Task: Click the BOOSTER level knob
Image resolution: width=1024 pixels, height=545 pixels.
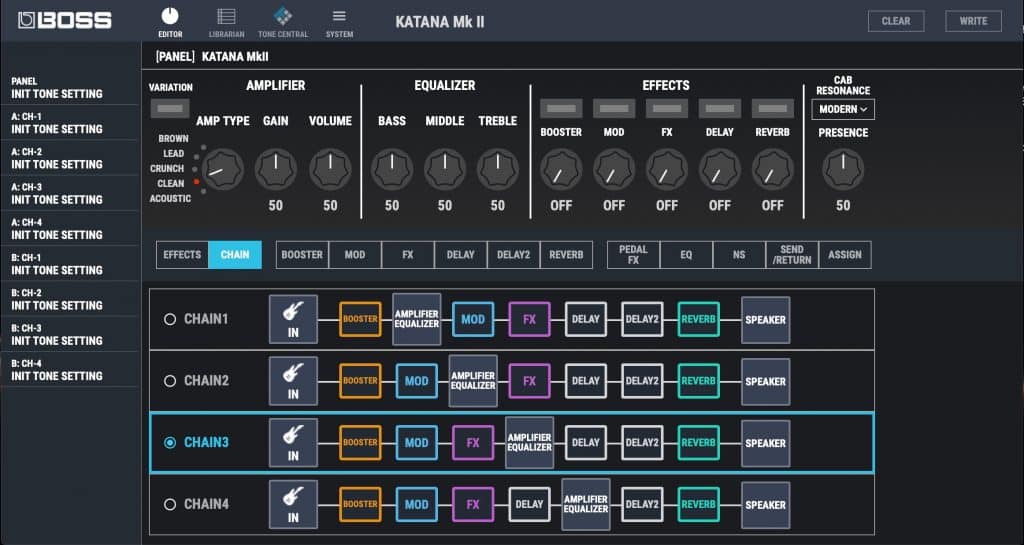Action: pyautogui.click(x=561, y=169)
